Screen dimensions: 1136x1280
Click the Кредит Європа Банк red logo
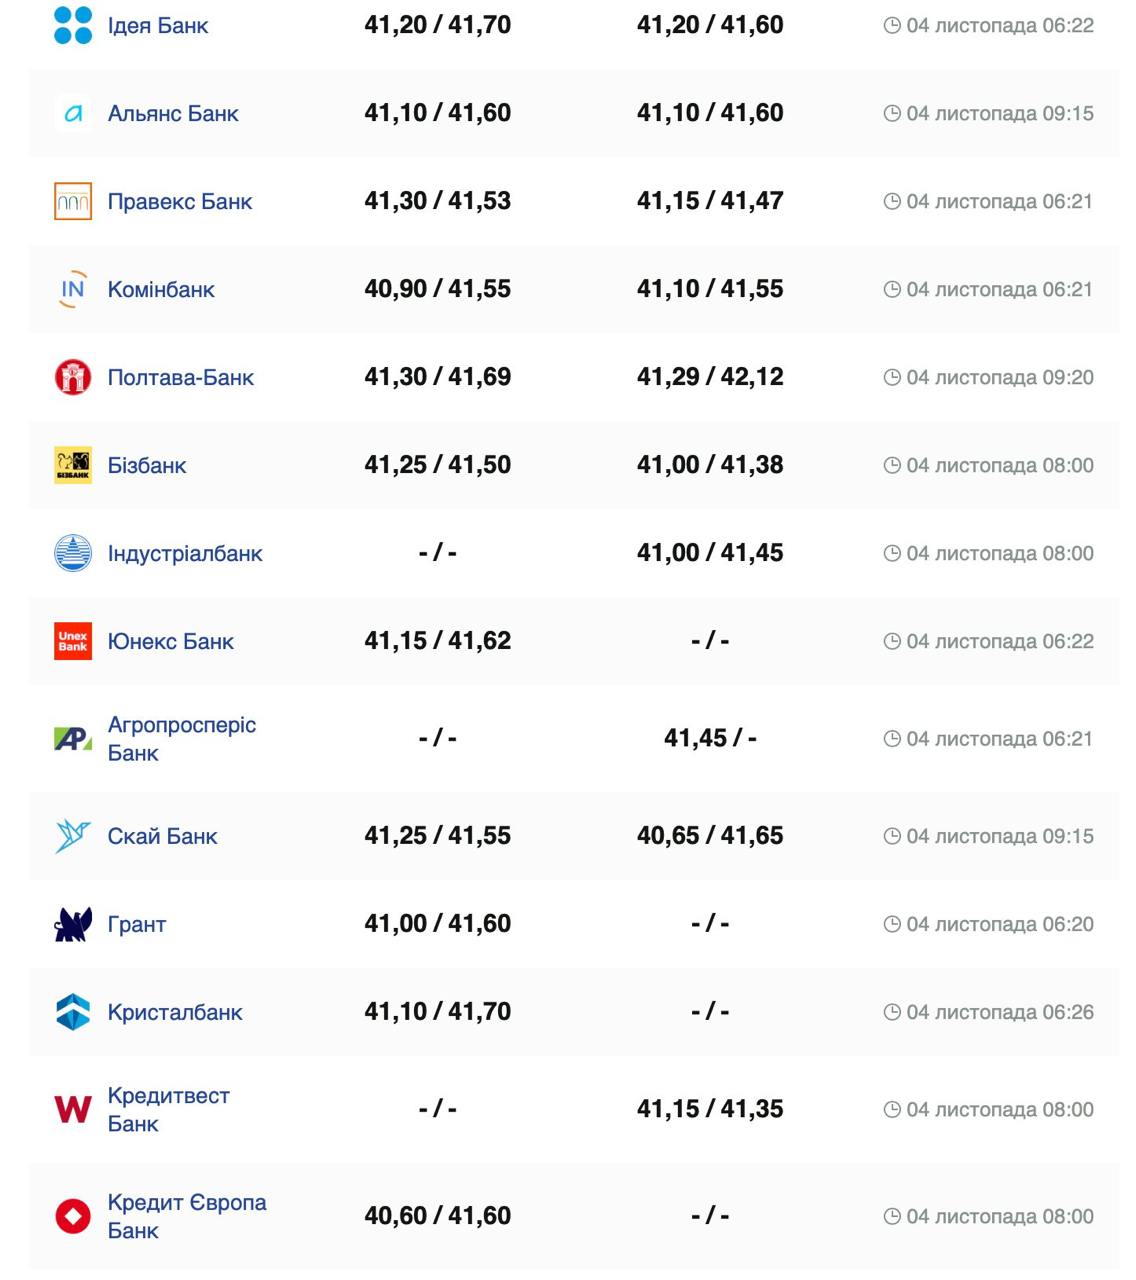pyautogui.click(x=73, y=1216)
